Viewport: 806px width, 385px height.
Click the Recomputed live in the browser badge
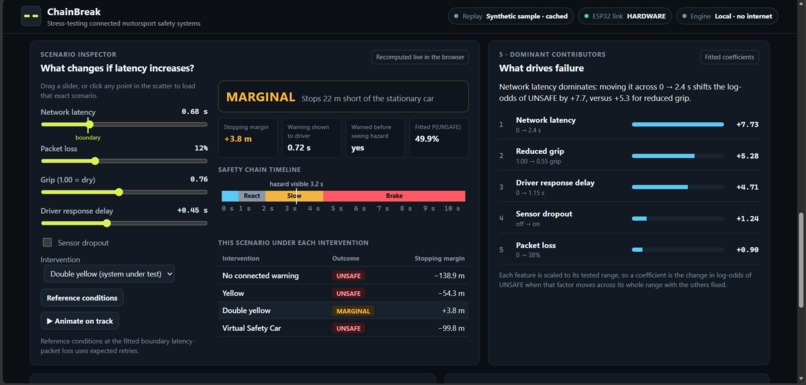(420, 57)
